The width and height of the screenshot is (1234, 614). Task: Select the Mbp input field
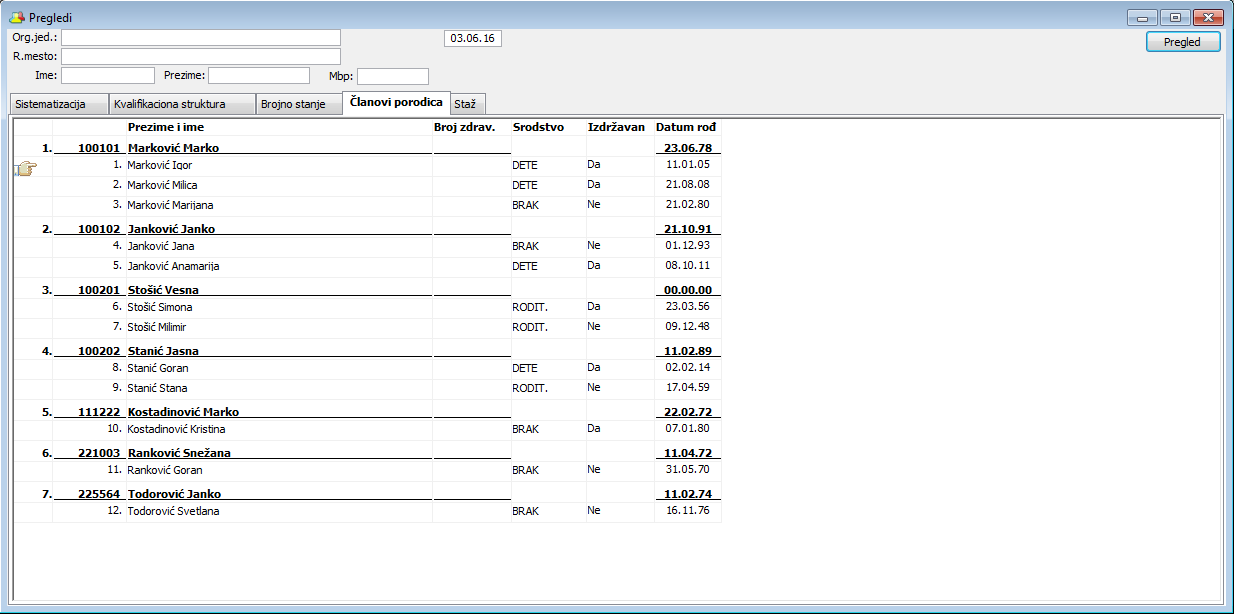pos(393,76)
